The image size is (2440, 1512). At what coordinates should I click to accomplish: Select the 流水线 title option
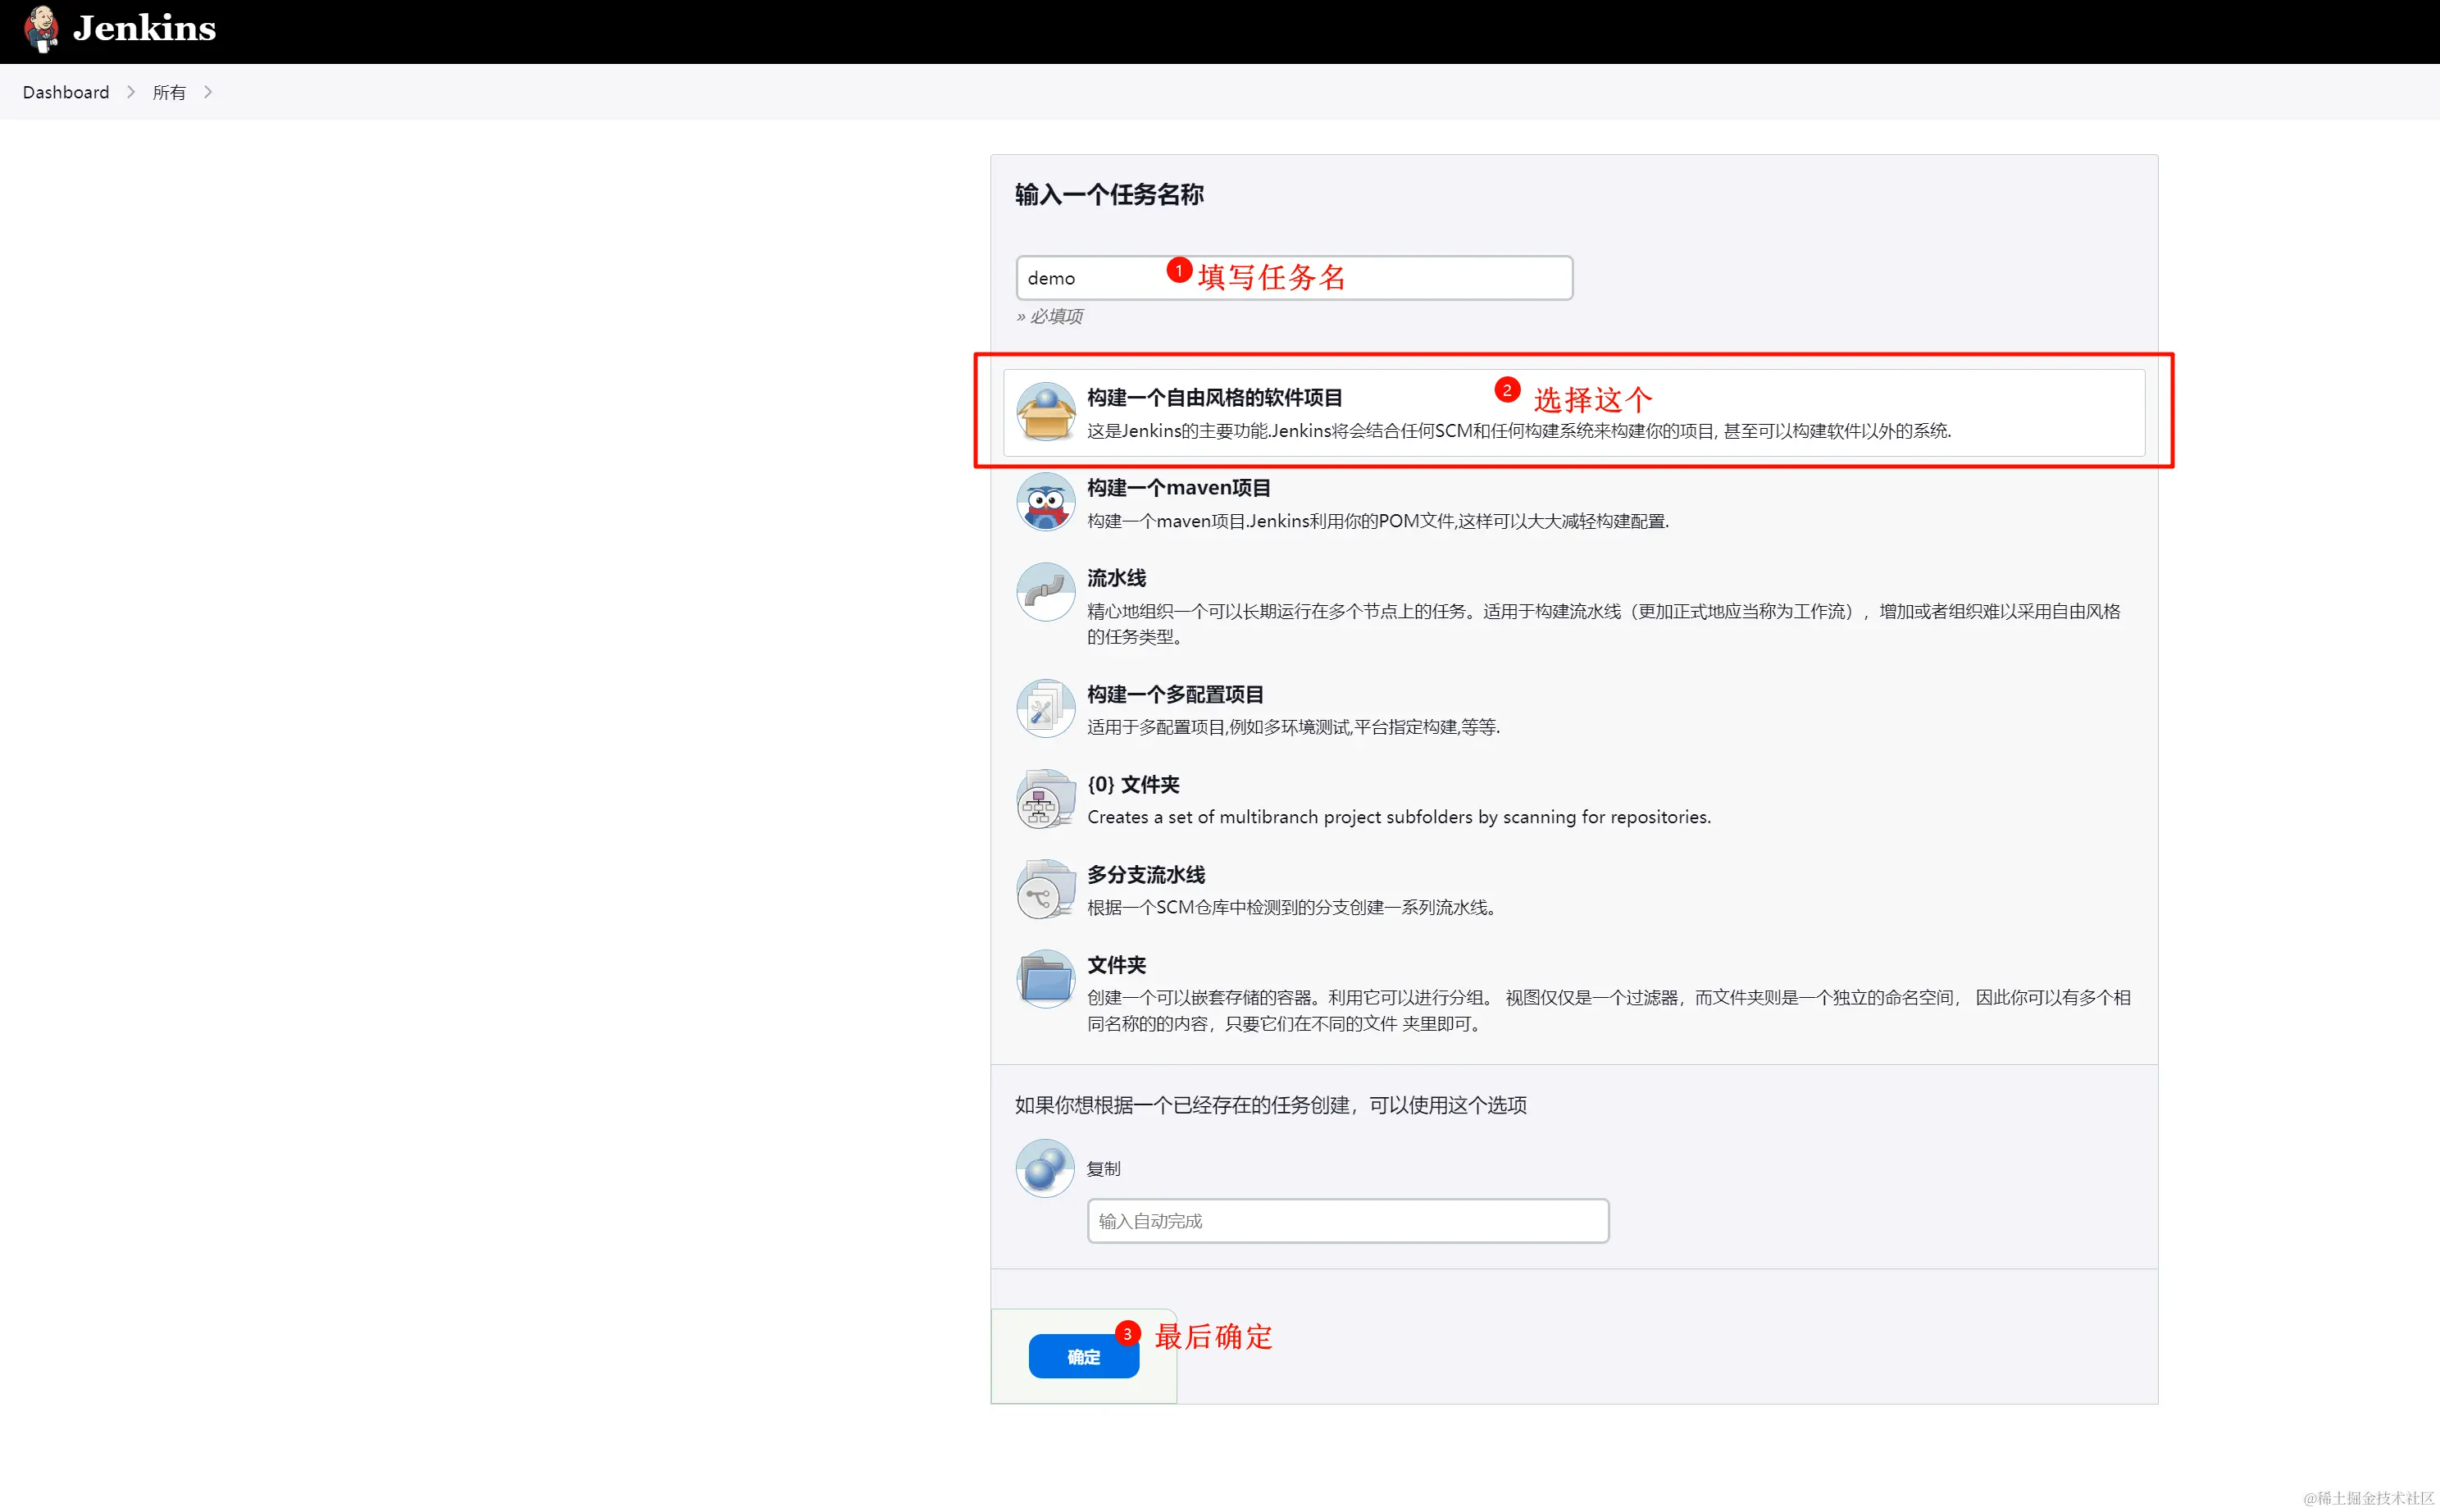[1116, 578]
